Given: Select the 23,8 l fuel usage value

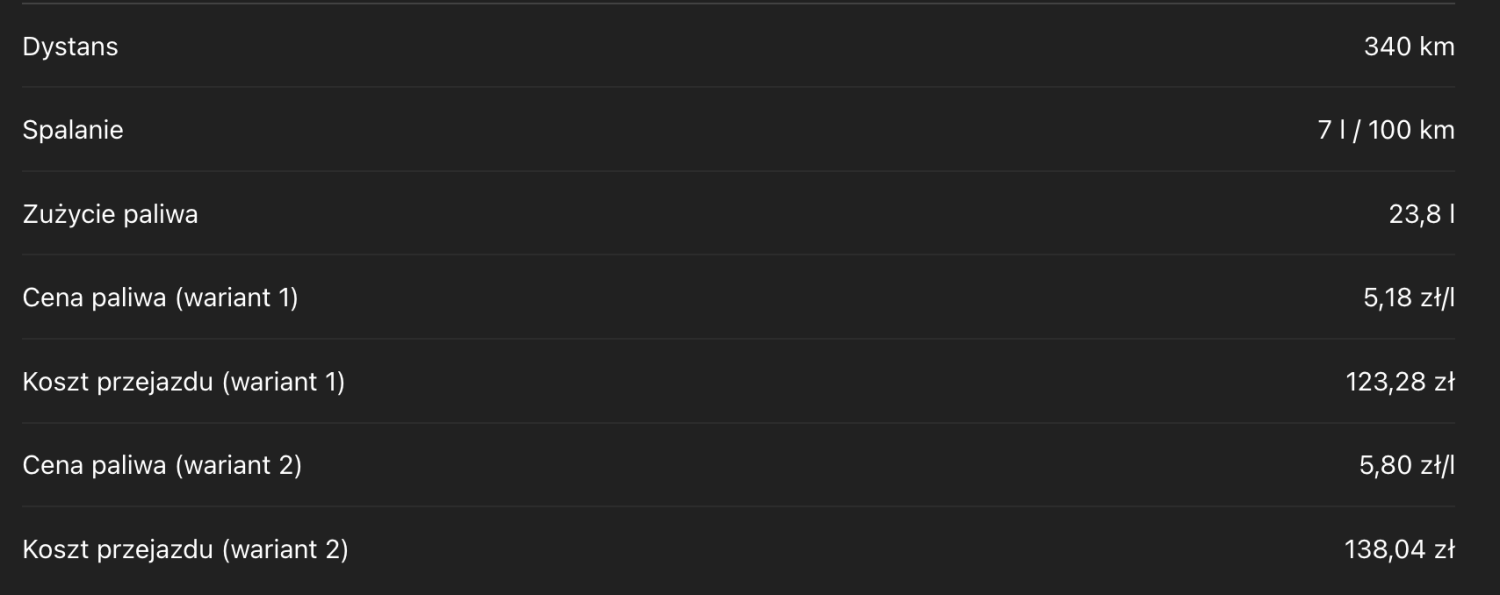Looking at the screenshot, I should tap(1421, 214).
